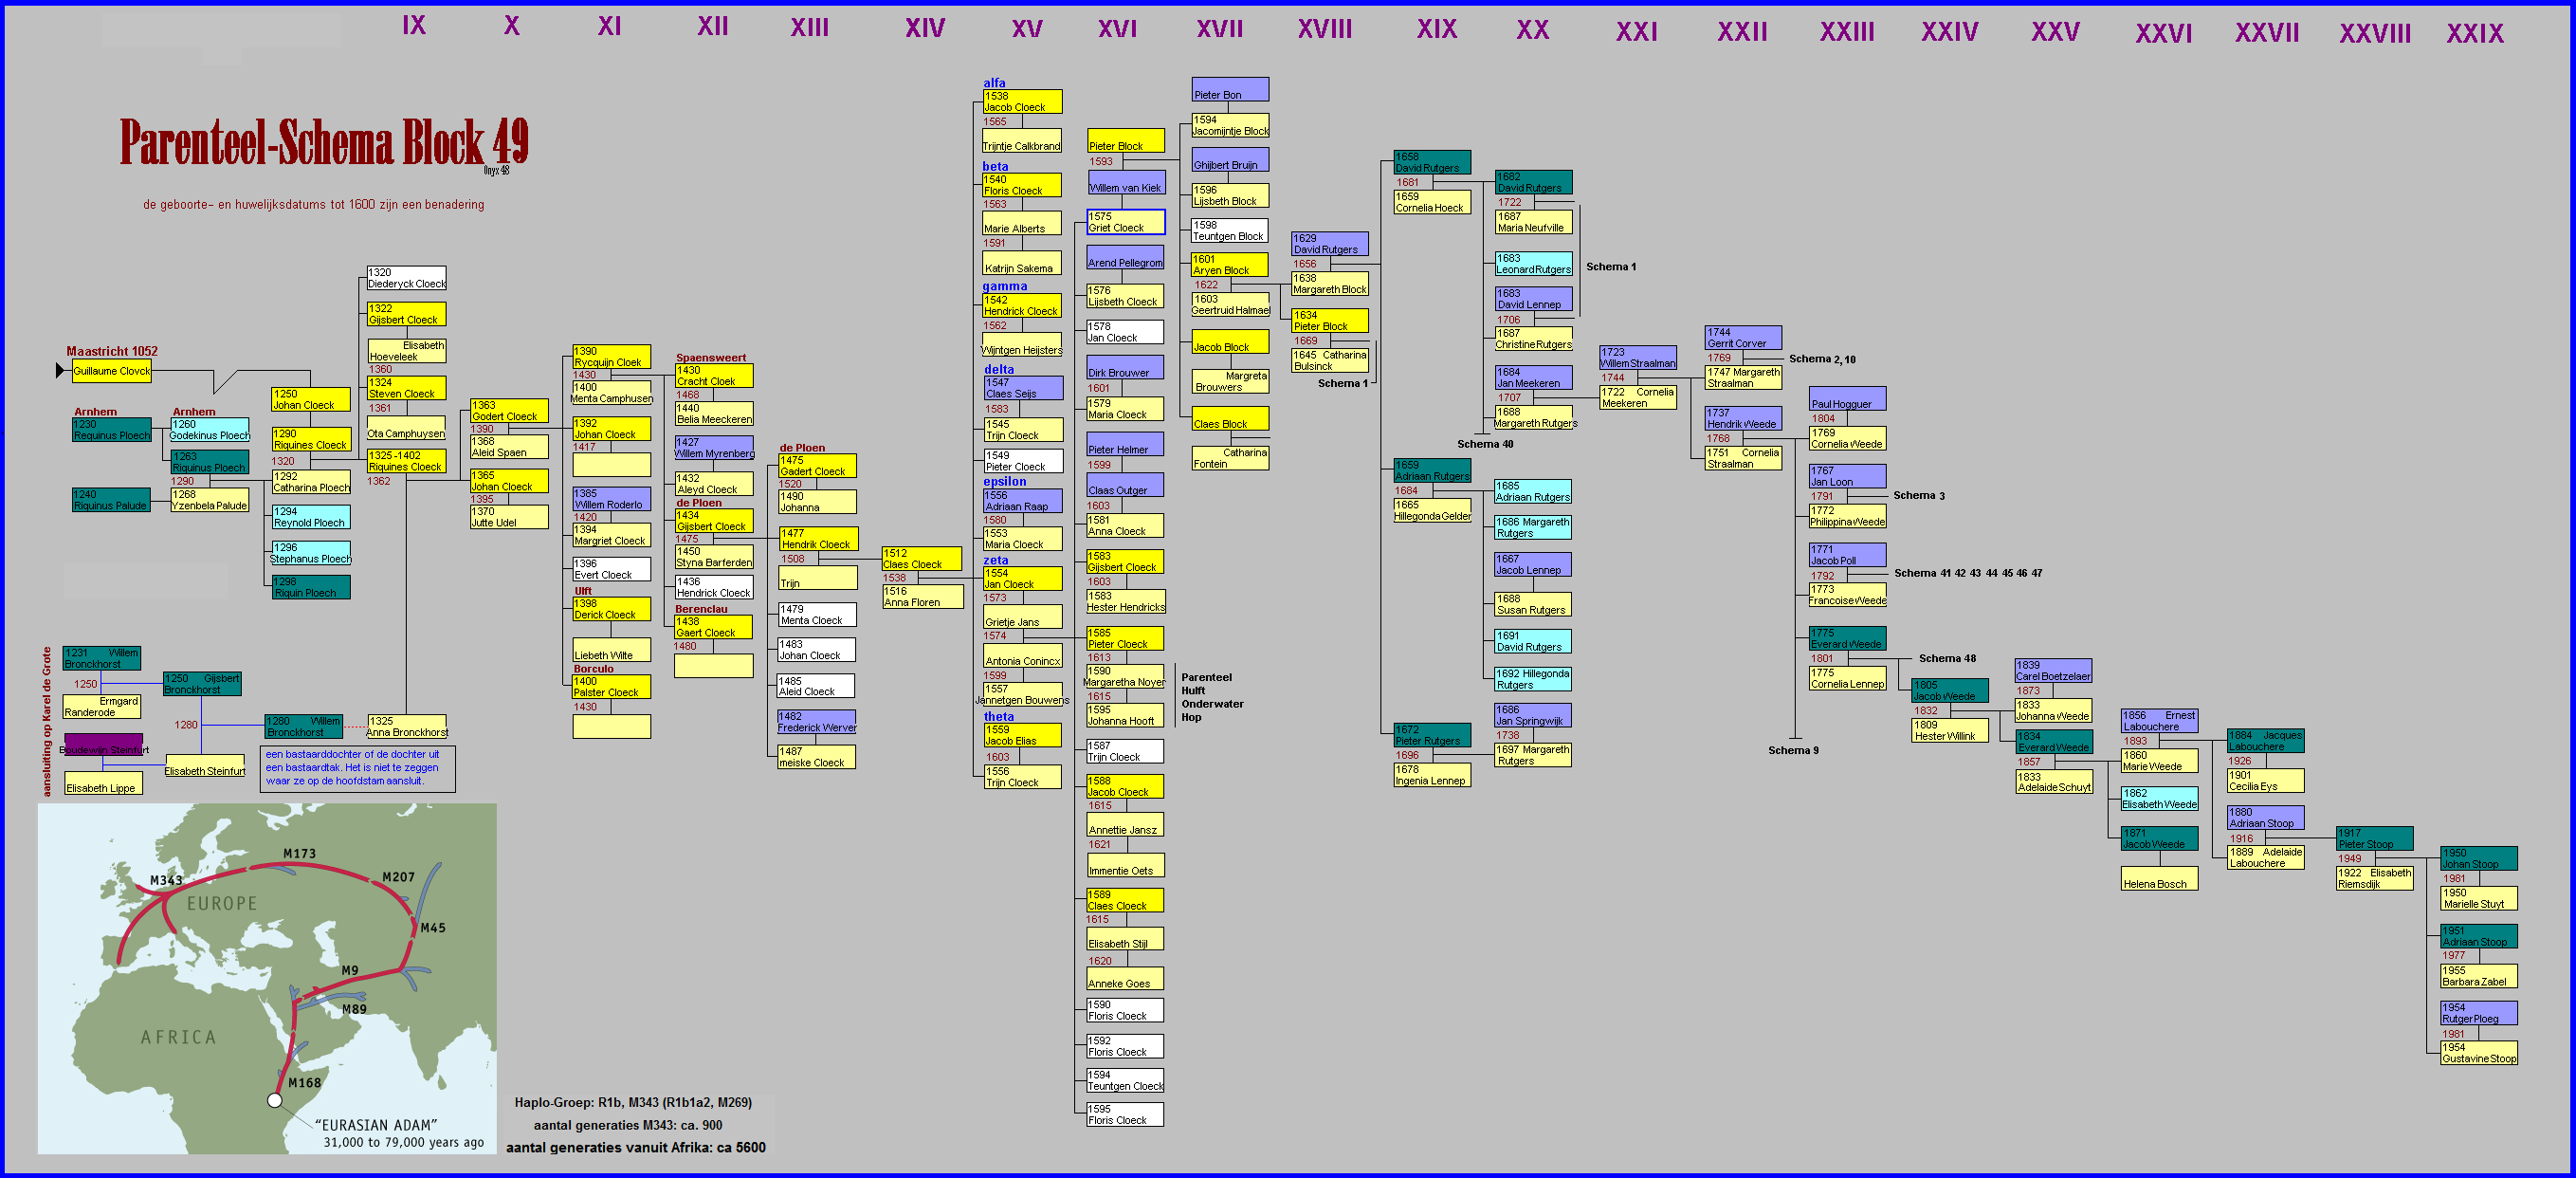Viewport: 2576px width, 1178px height.
Task: Click the M89 marker on the map
Action: tap(354, 1009)
